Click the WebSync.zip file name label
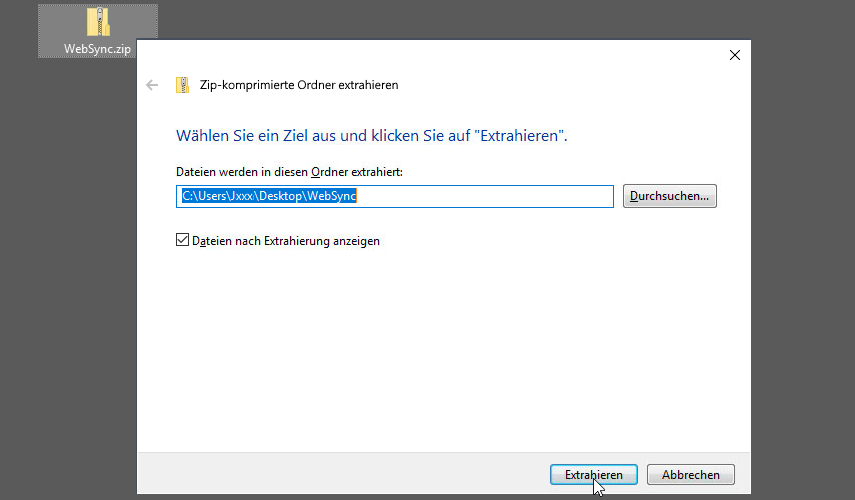The image size is (855, 500). click(97, 49)
